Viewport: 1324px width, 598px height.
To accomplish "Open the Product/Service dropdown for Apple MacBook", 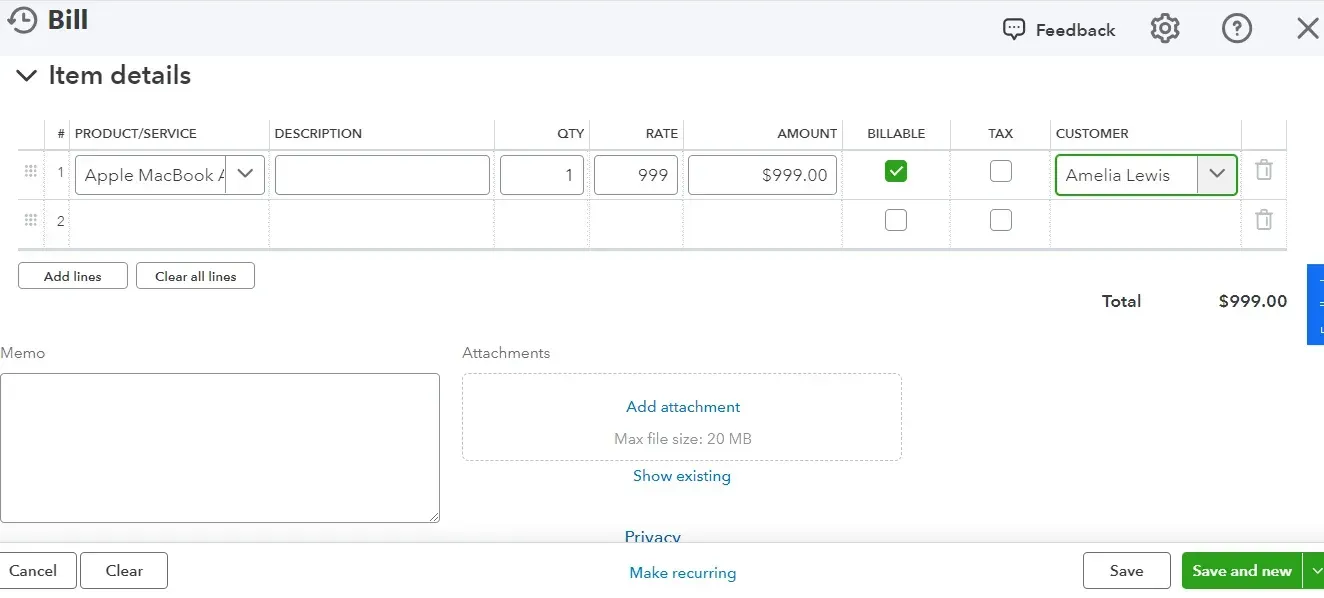I will point(245,174).
